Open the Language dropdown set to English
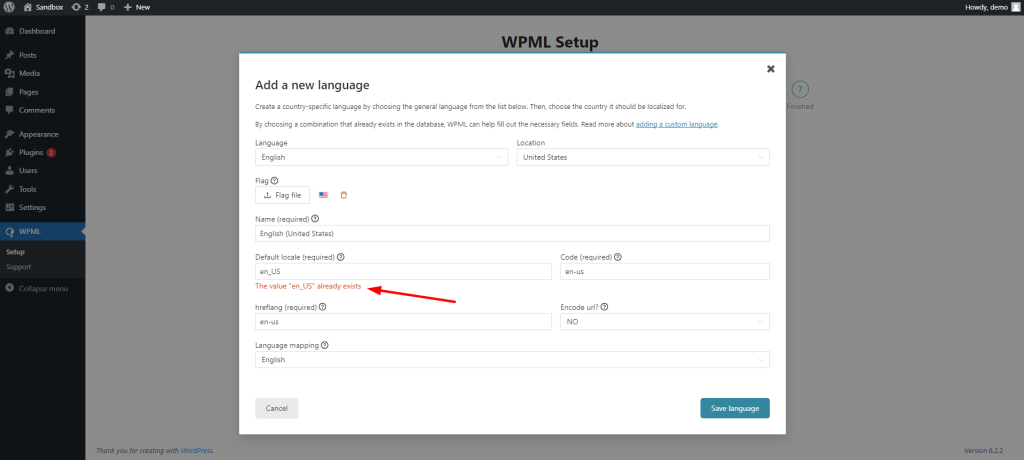The height and width of the screenshot is (460, 1024). point(381,157)
